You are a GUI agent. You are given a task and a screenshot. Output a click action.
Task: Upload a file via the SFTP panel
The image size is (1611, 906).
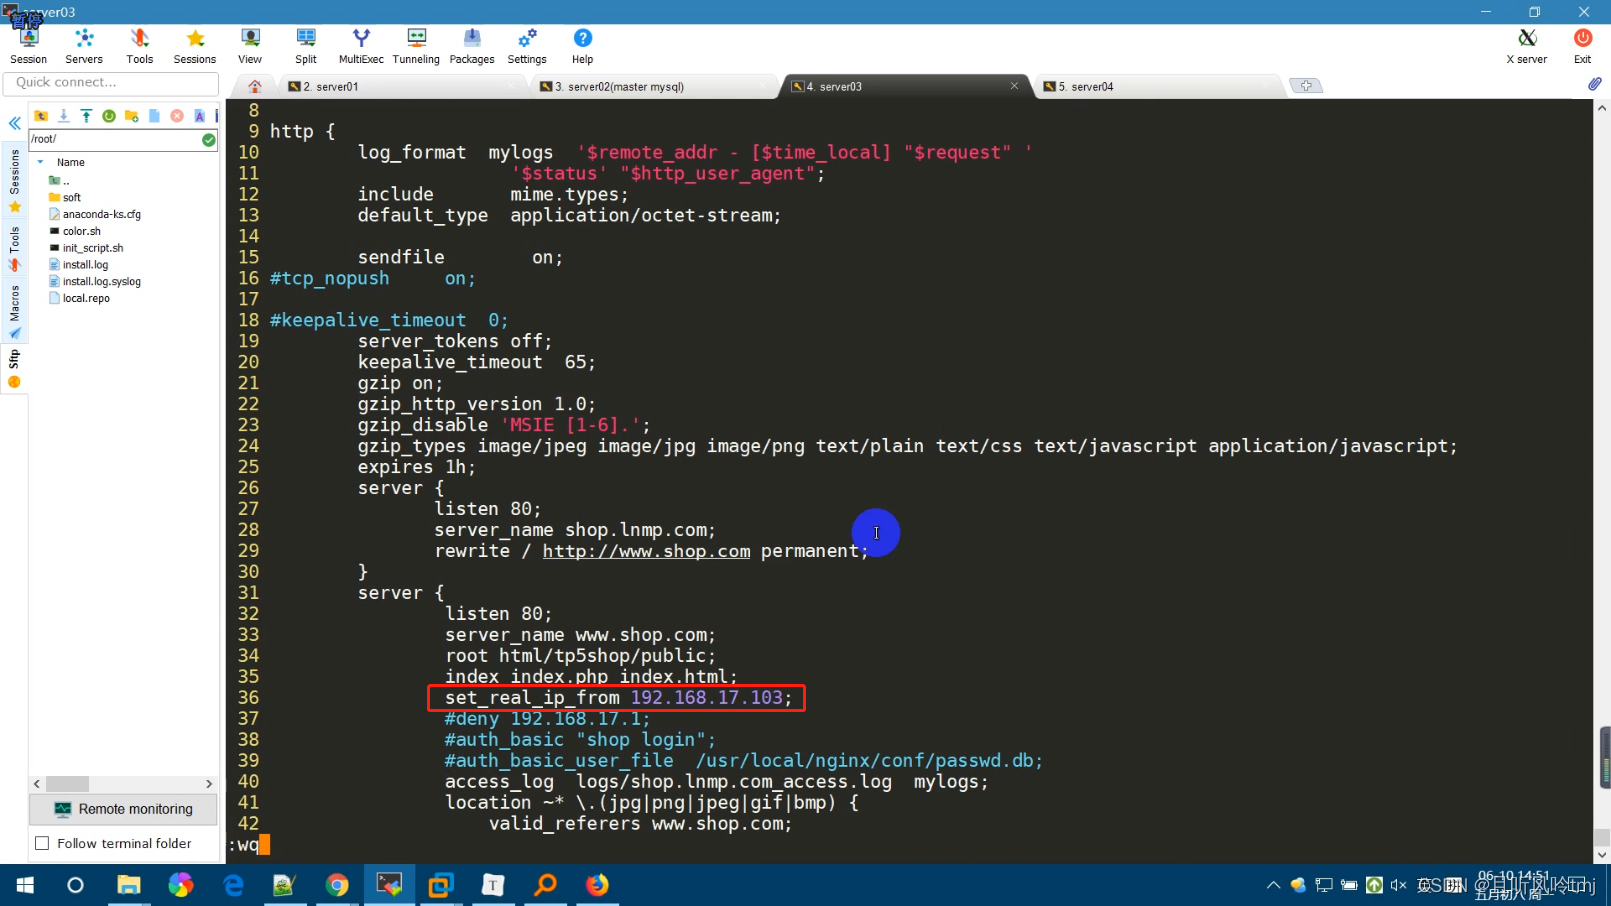86,116
